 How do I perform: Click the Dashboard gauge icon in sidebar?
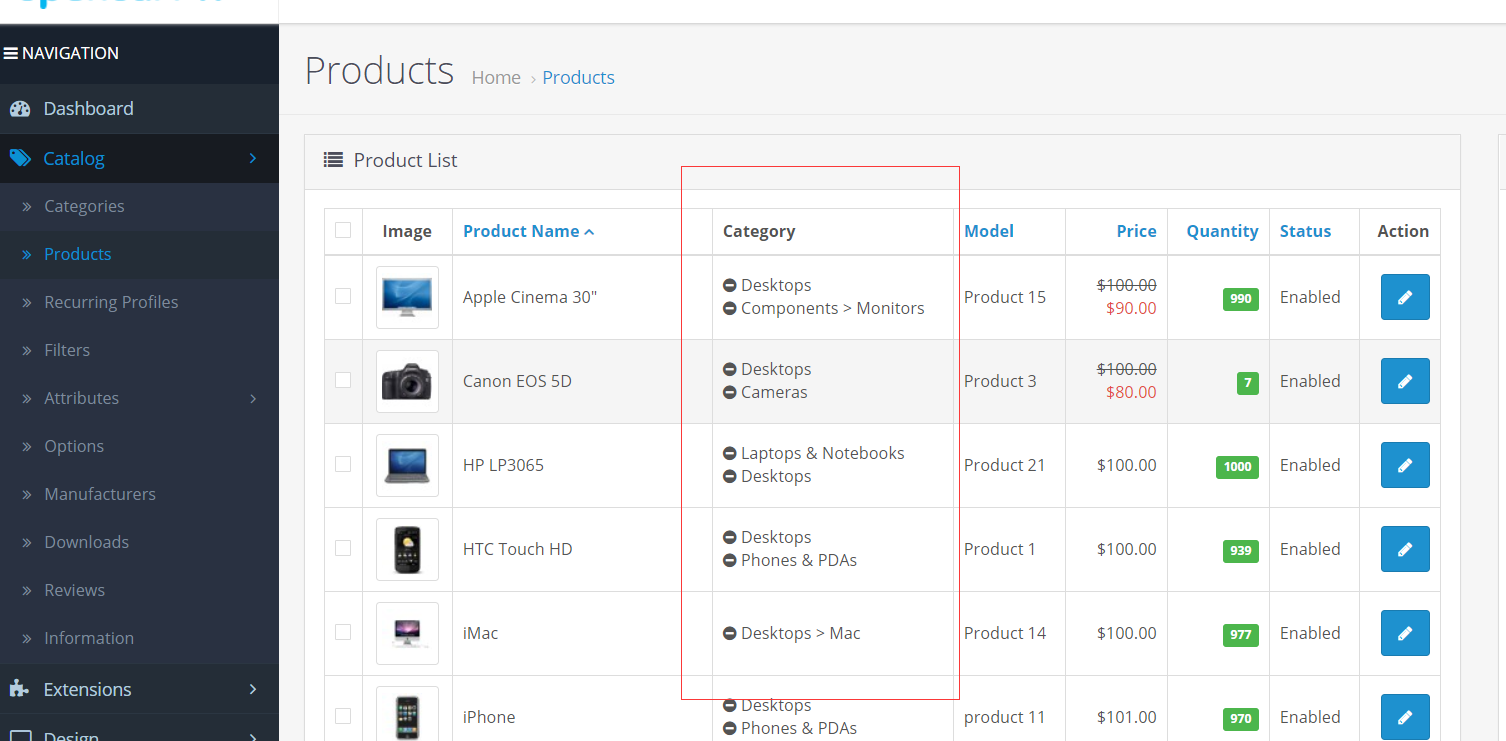coord(21,108)
